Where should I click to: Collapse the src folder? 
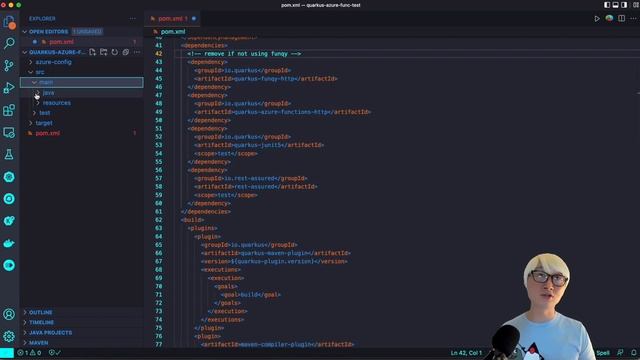tap(31, 72)
